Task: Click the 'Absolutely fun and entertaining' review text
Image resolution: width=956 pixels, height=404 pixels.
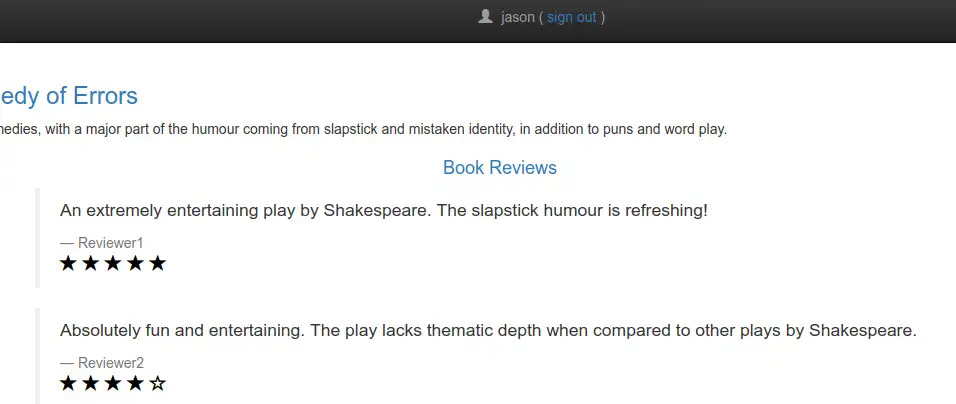Action: (488, 331)
